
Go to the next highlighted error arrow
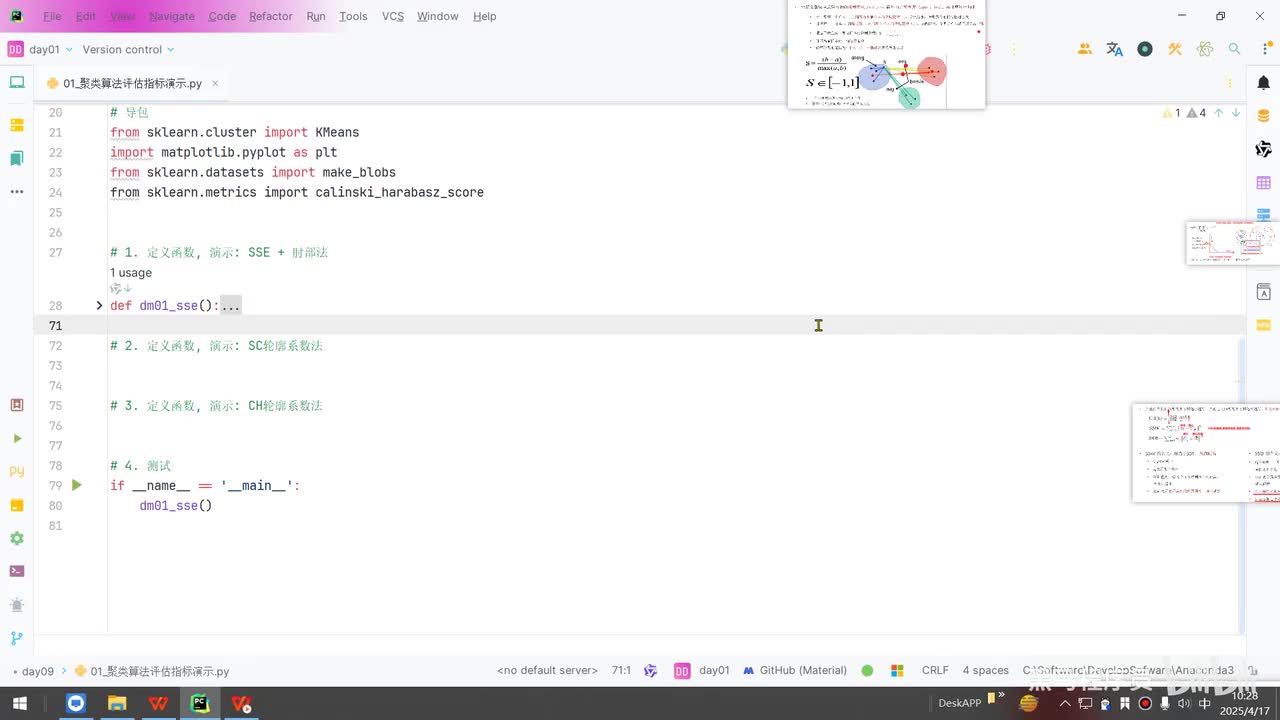(x=1236, y=113)
